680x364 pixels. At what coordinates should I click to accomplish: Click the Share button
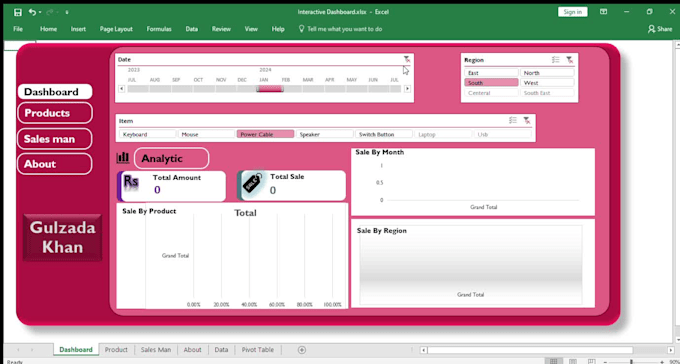(x=660, y=29)
